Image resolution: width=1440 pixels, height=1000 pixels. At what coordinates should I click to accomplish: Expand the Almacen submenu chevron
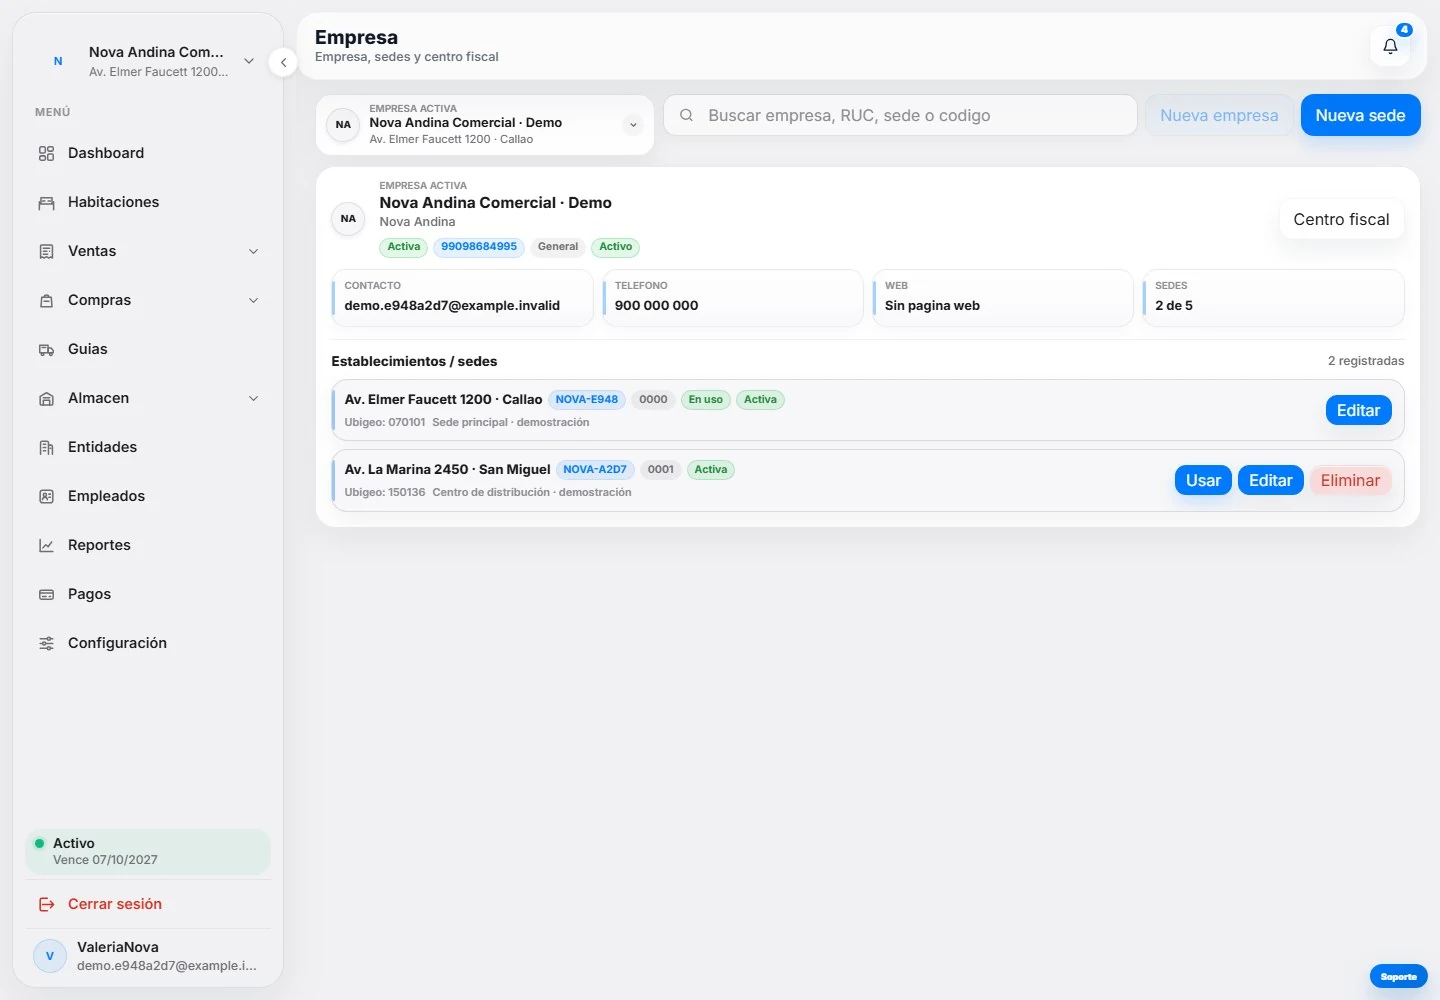tap(254, 398)
